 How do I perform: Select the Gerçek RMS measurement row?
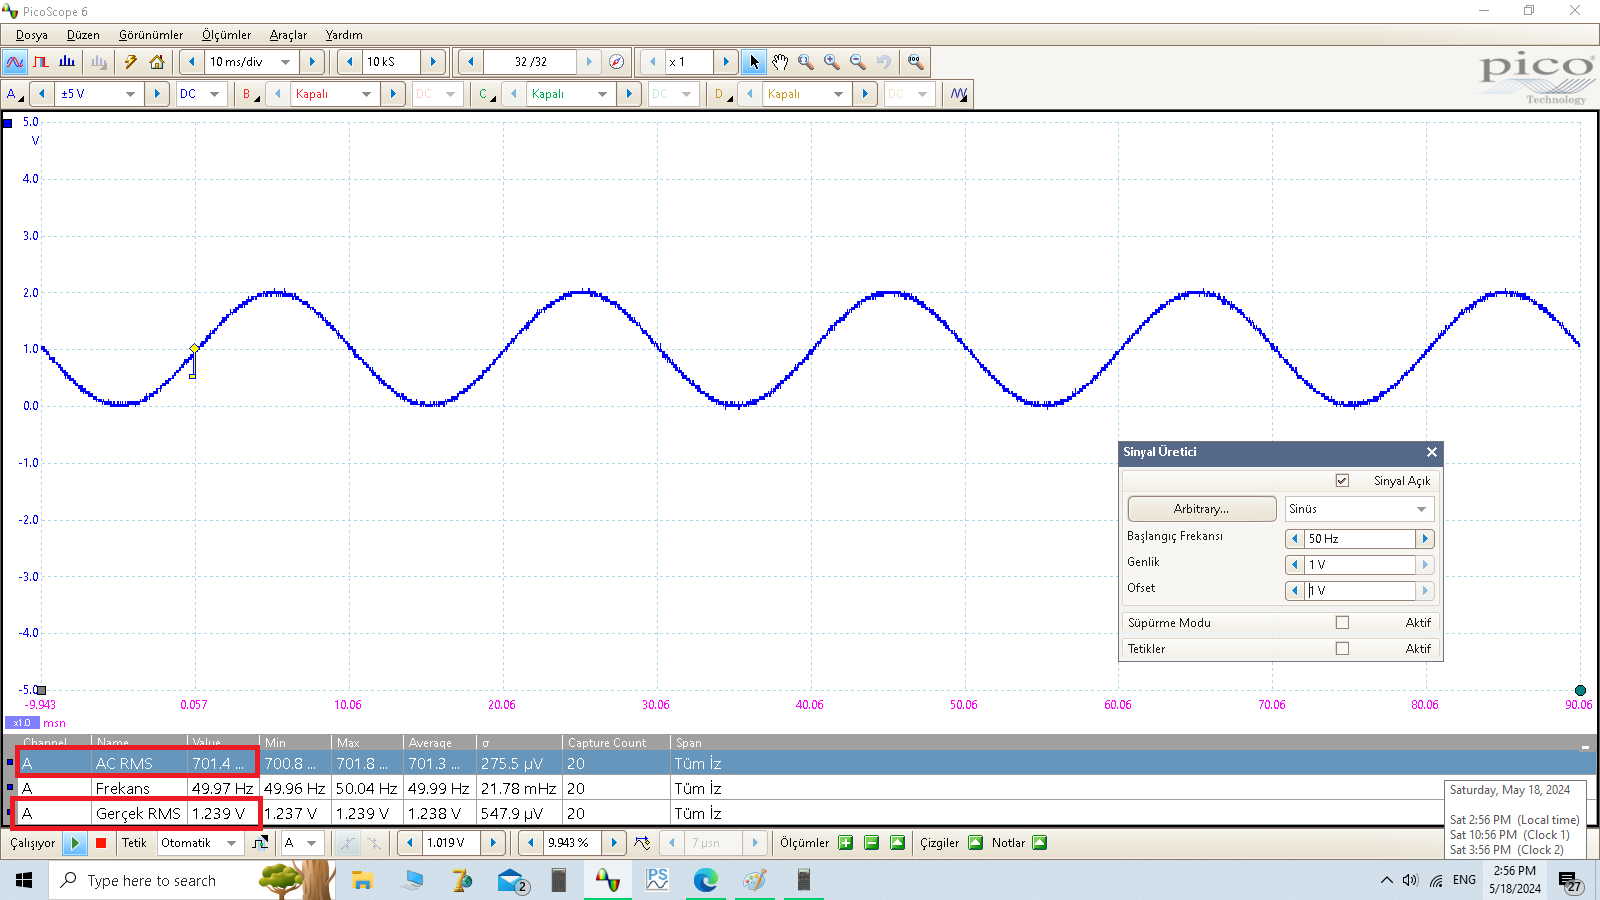coord(798,814)
